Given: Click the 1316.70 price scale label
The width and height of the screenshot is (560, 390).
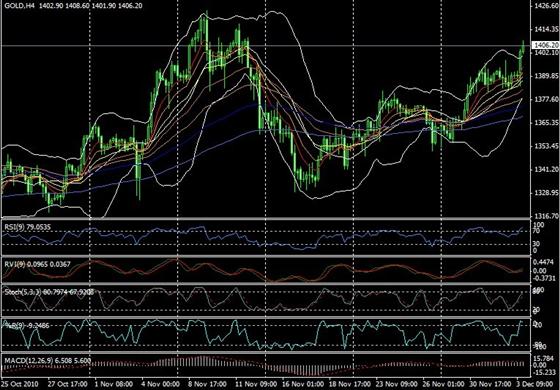Looking at the screenshot, I should tap(546, 216).
